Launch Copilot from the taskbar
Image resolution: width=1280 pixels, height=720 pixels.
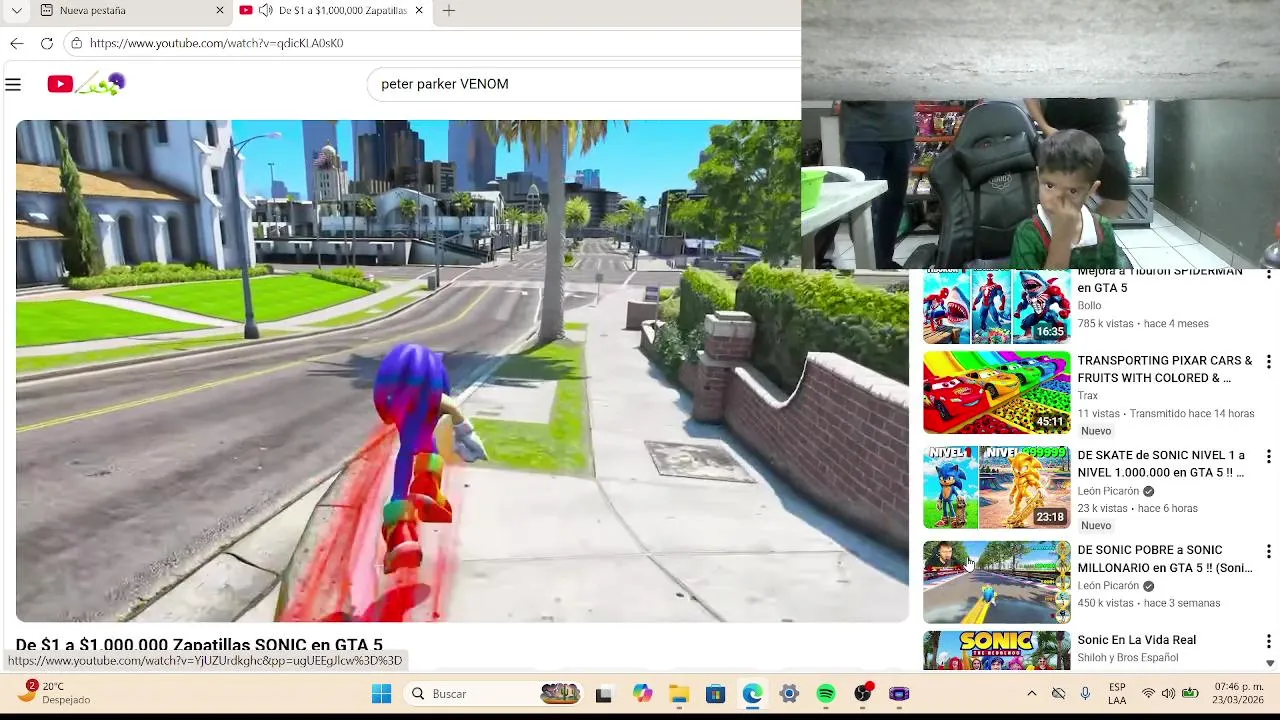click(x=642, y=694)
